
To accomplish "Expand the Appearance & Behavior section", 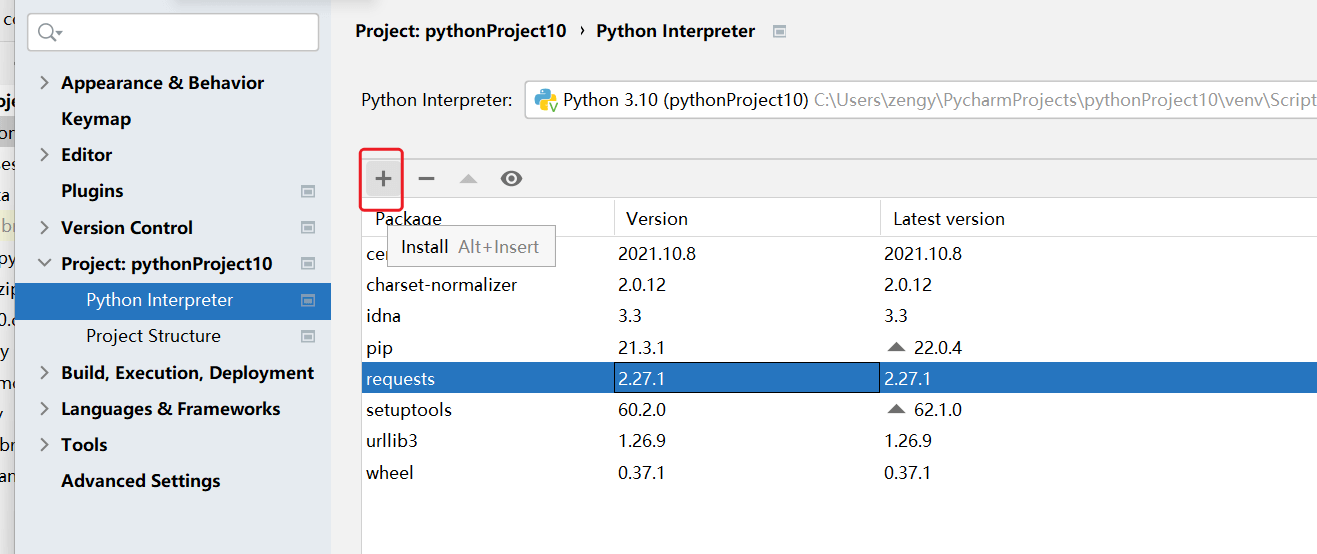I will tap(44, 83).
